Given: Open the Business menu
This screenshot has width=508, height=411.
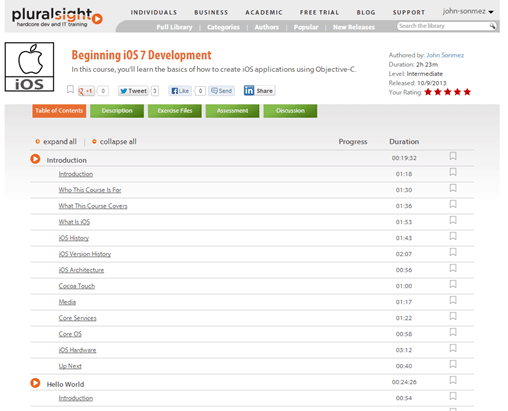Looking at the screenshot, I should coord(211,12).
